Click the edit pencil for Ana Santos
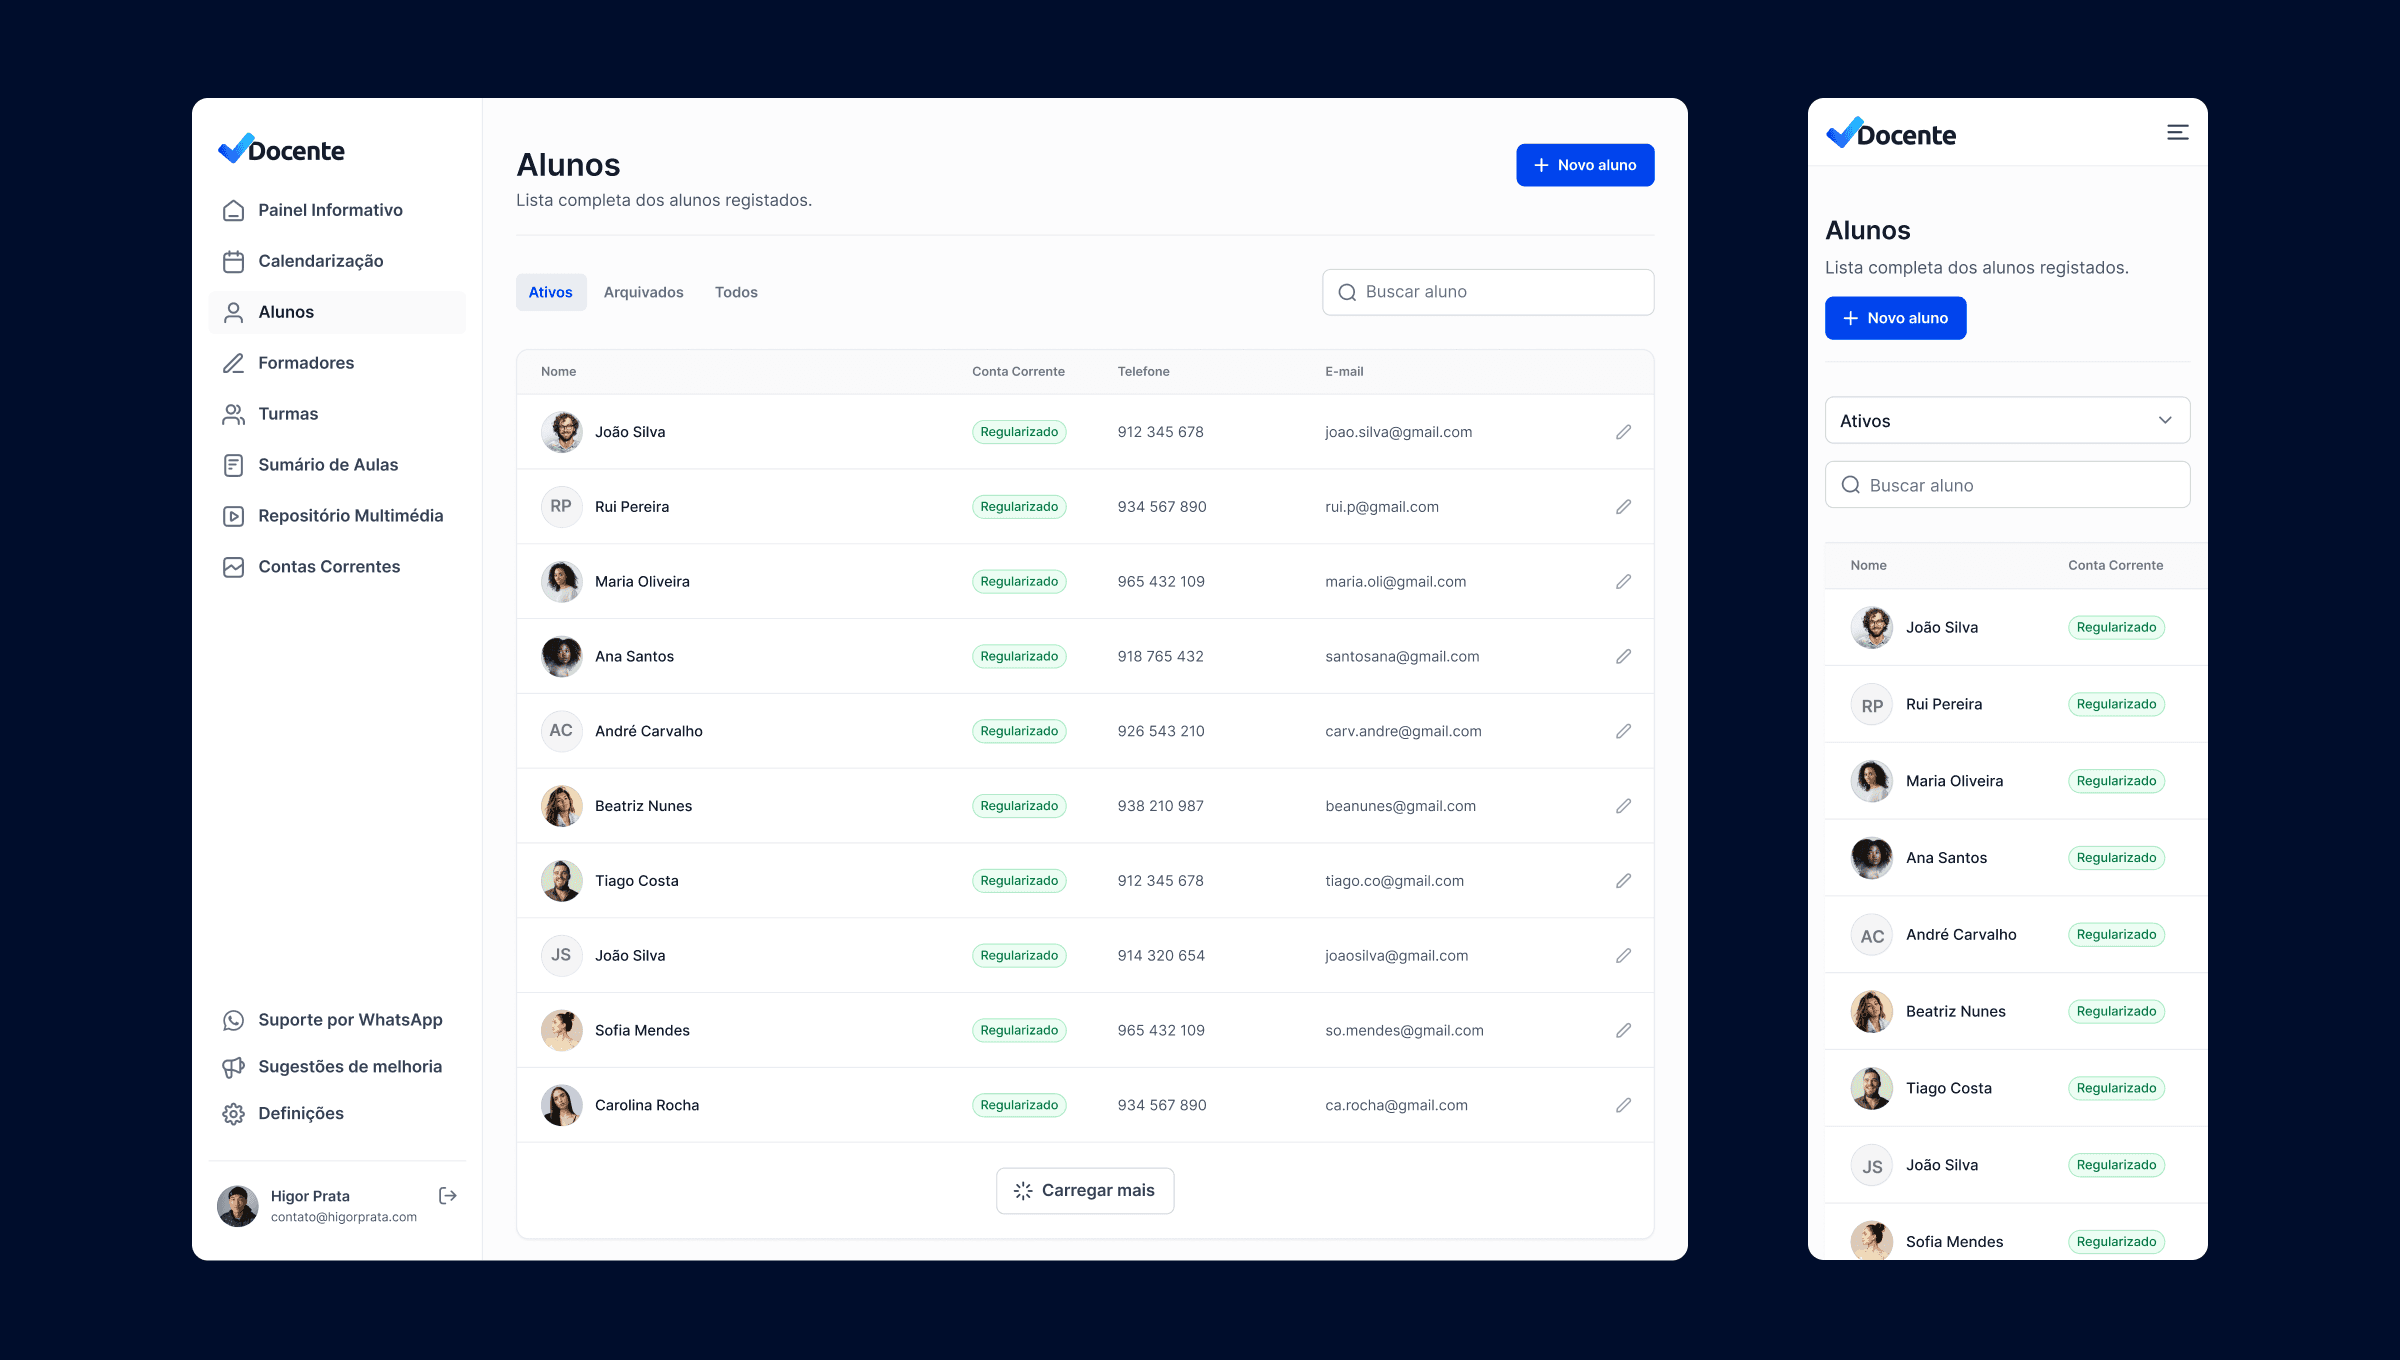 pos(1623,656)
